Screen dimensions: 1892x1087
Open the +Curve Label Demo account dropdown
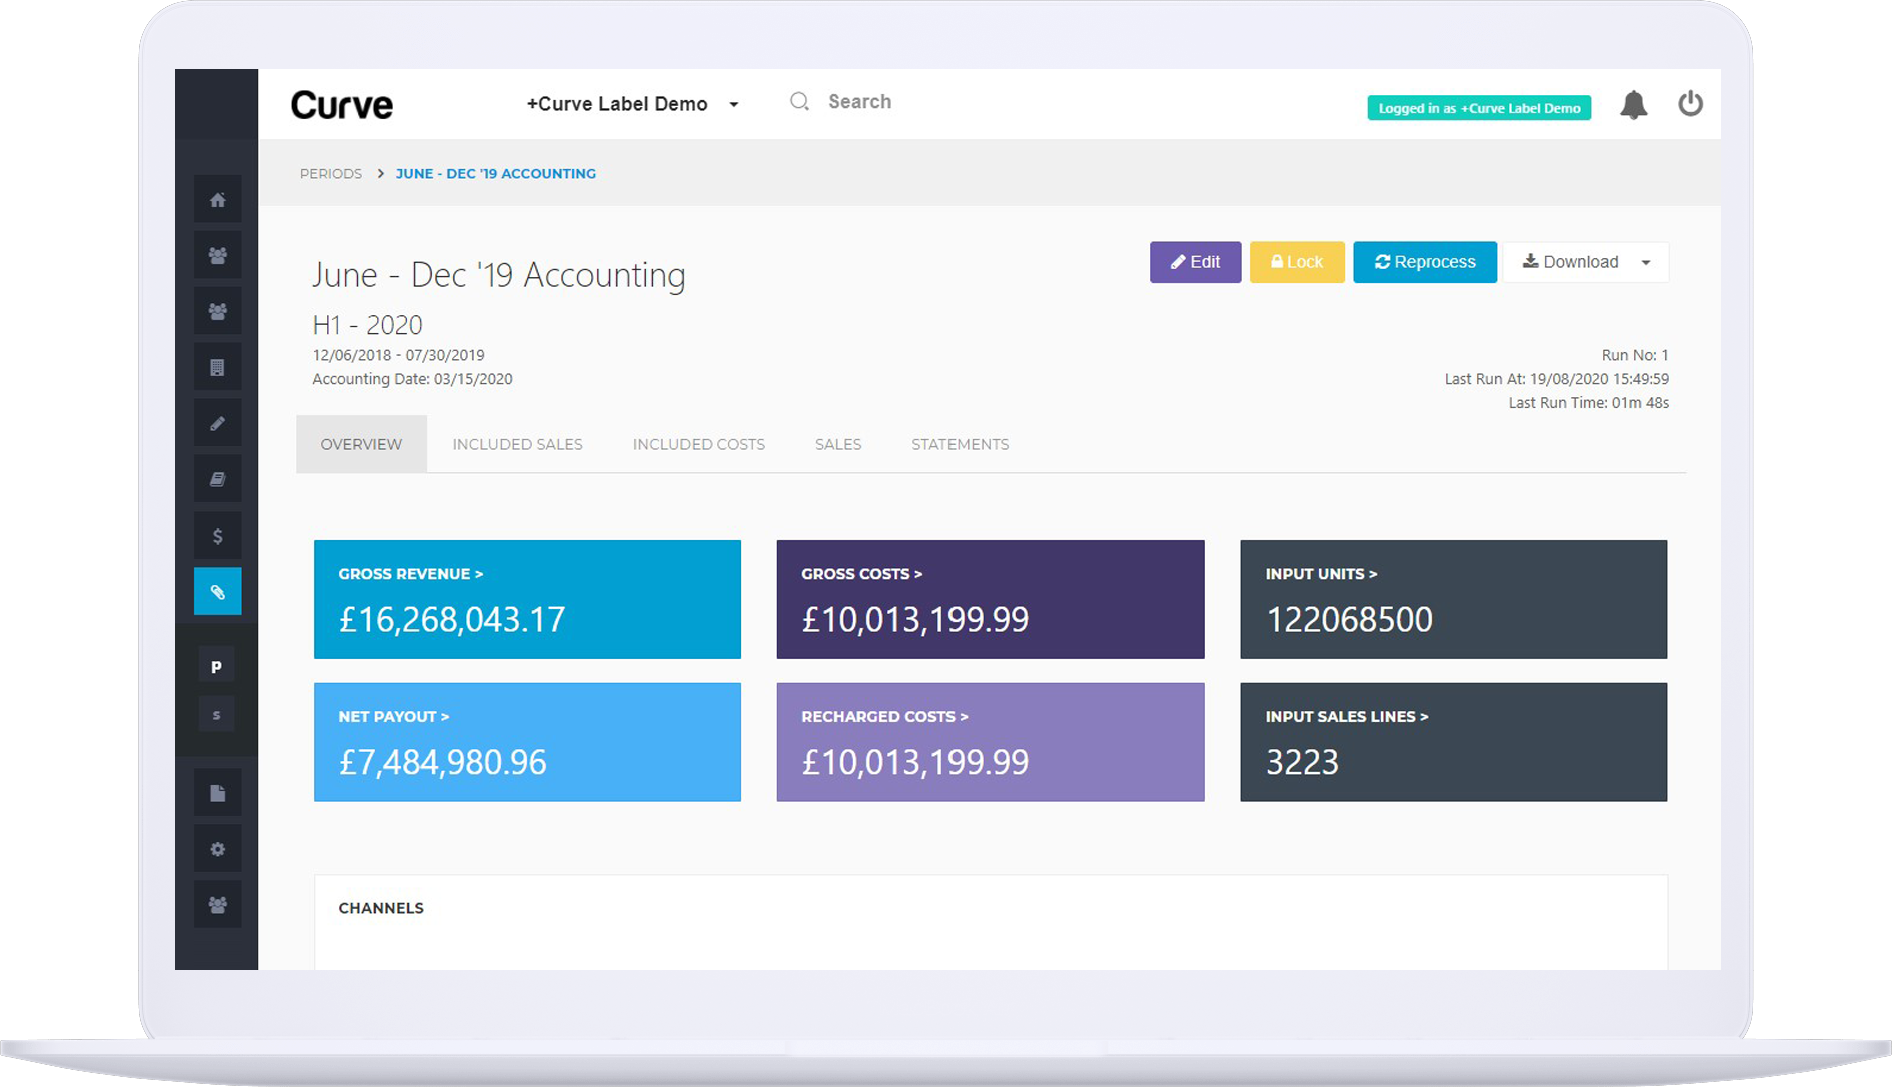coord(632,104)
